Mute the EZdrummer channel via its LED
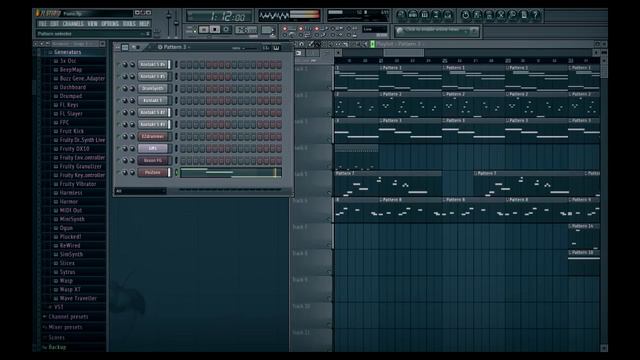Image resolution: width=640 pixels, height=360 pixels. point(119,136)
